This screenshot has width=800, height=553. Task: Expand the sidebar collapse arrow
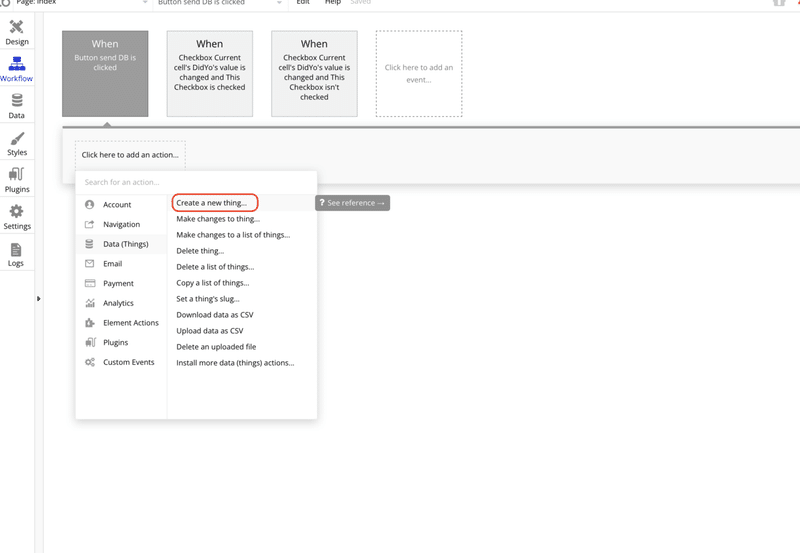(x=38, y=298)
